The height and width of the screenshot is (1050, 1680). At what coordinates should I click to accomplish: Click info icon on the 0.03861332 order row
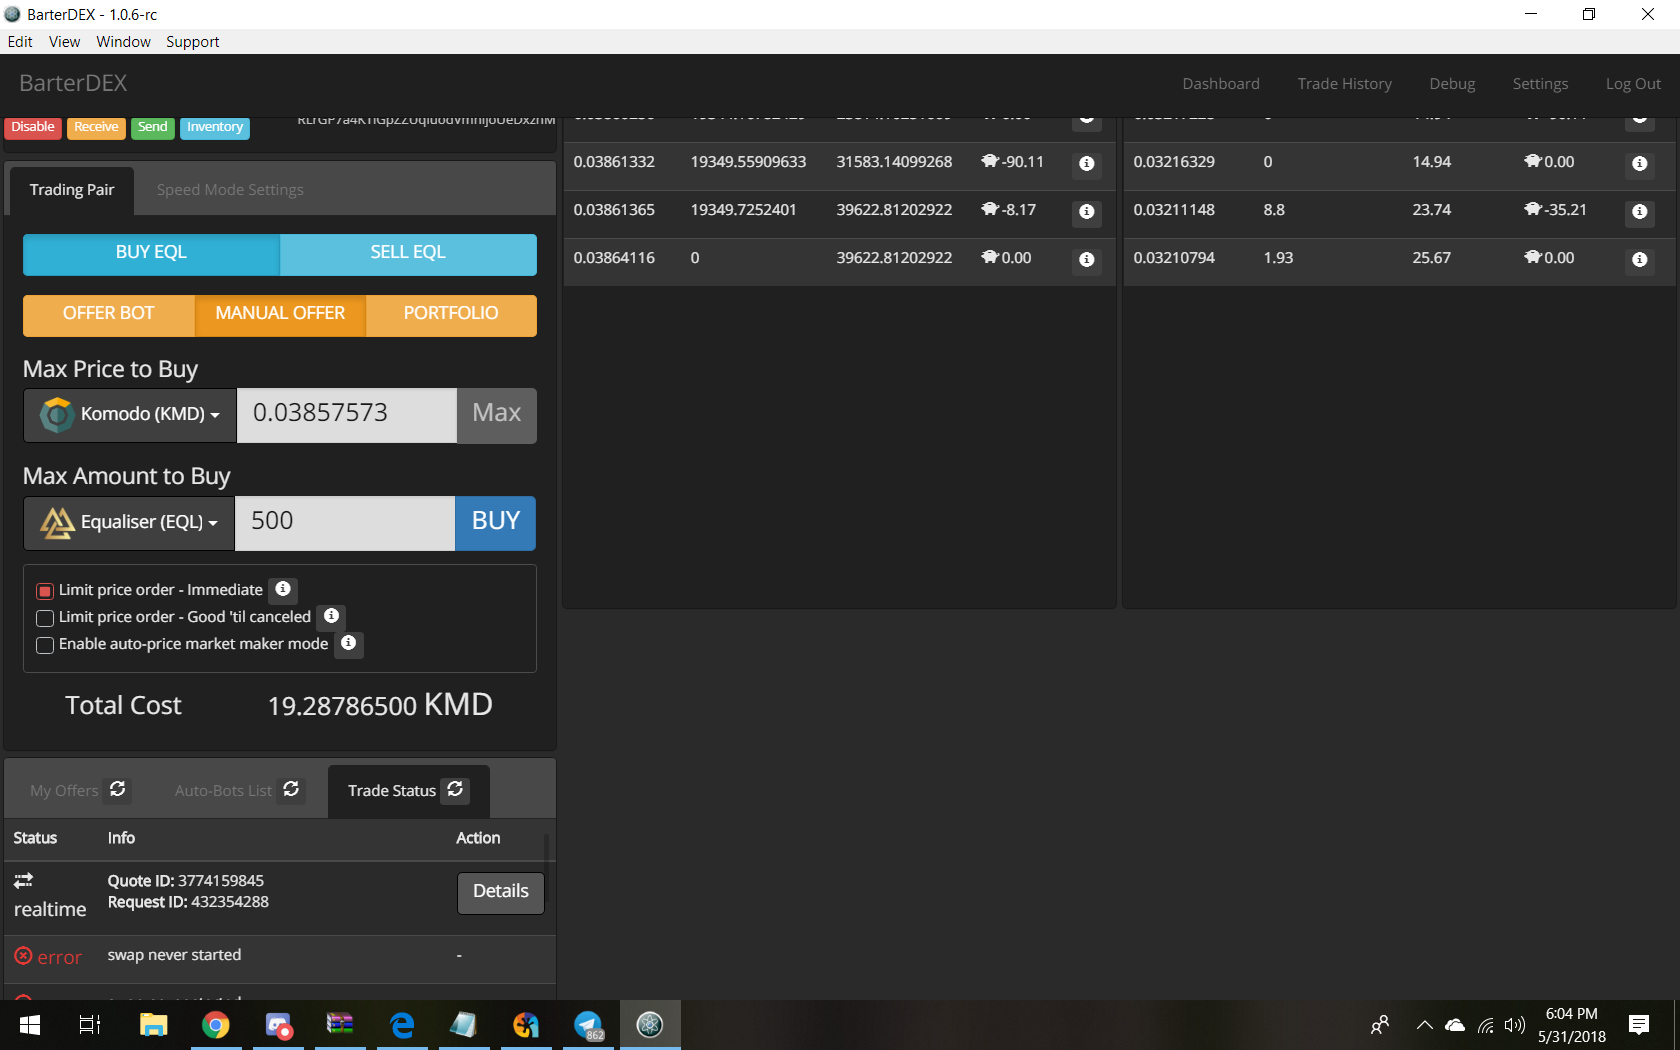[1087, 163]
